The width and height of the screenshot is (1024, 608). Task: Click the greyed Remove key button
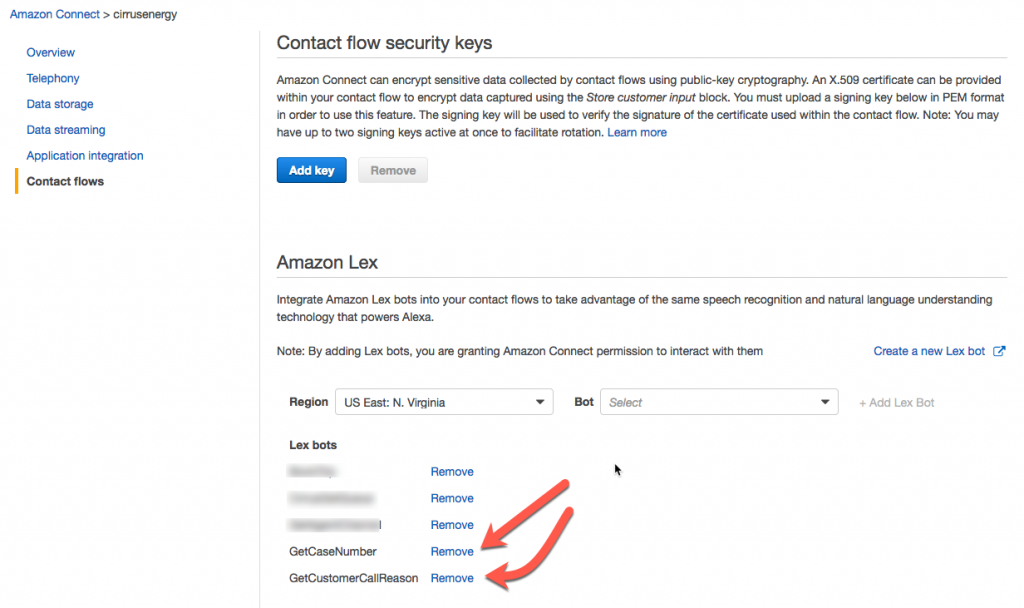(393, 170)
